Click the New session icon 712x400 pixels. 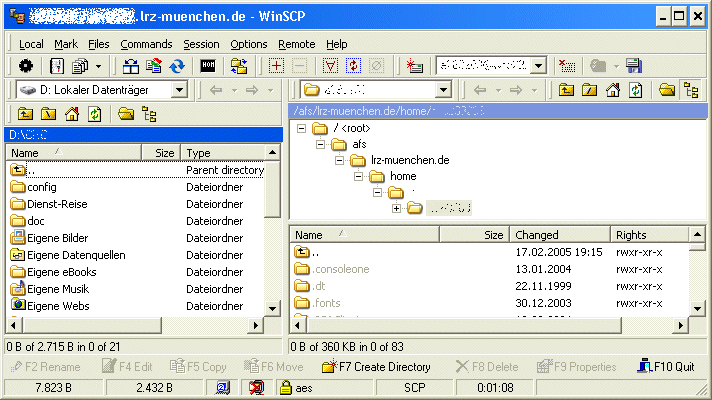tap(415, 66)
